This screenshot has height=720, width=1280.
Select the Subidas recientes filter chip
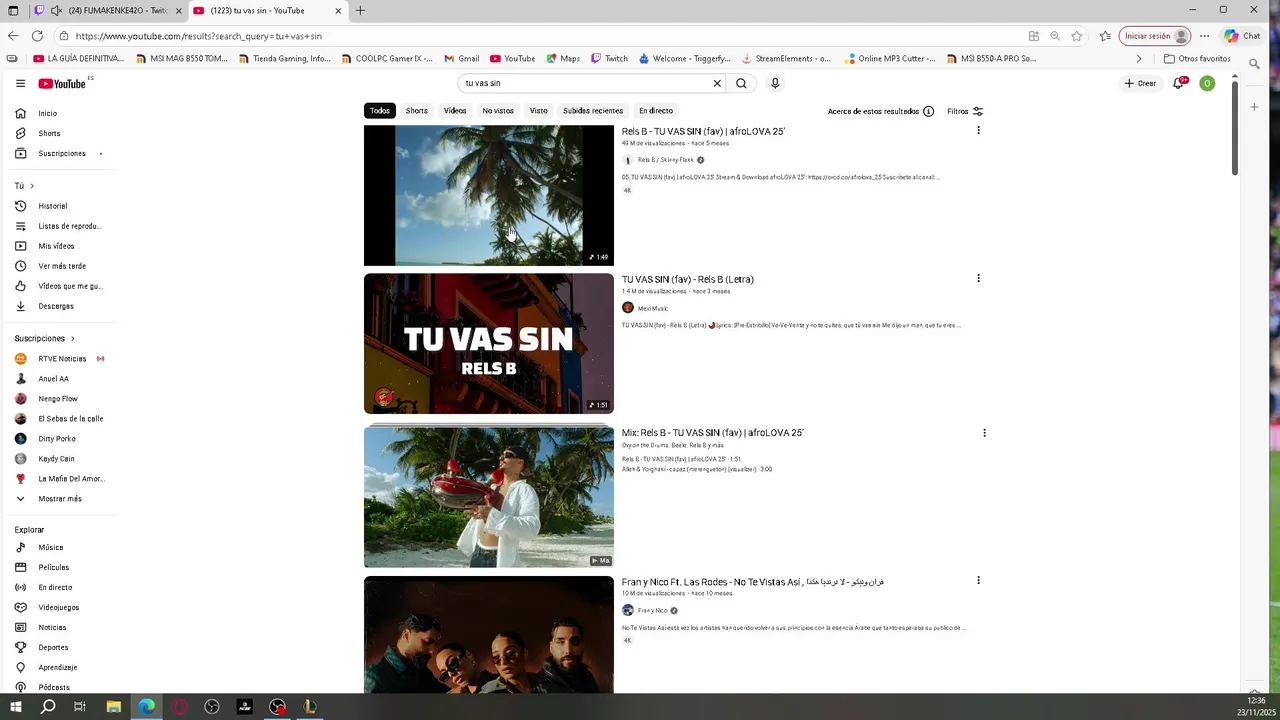[x=593, y=111]
